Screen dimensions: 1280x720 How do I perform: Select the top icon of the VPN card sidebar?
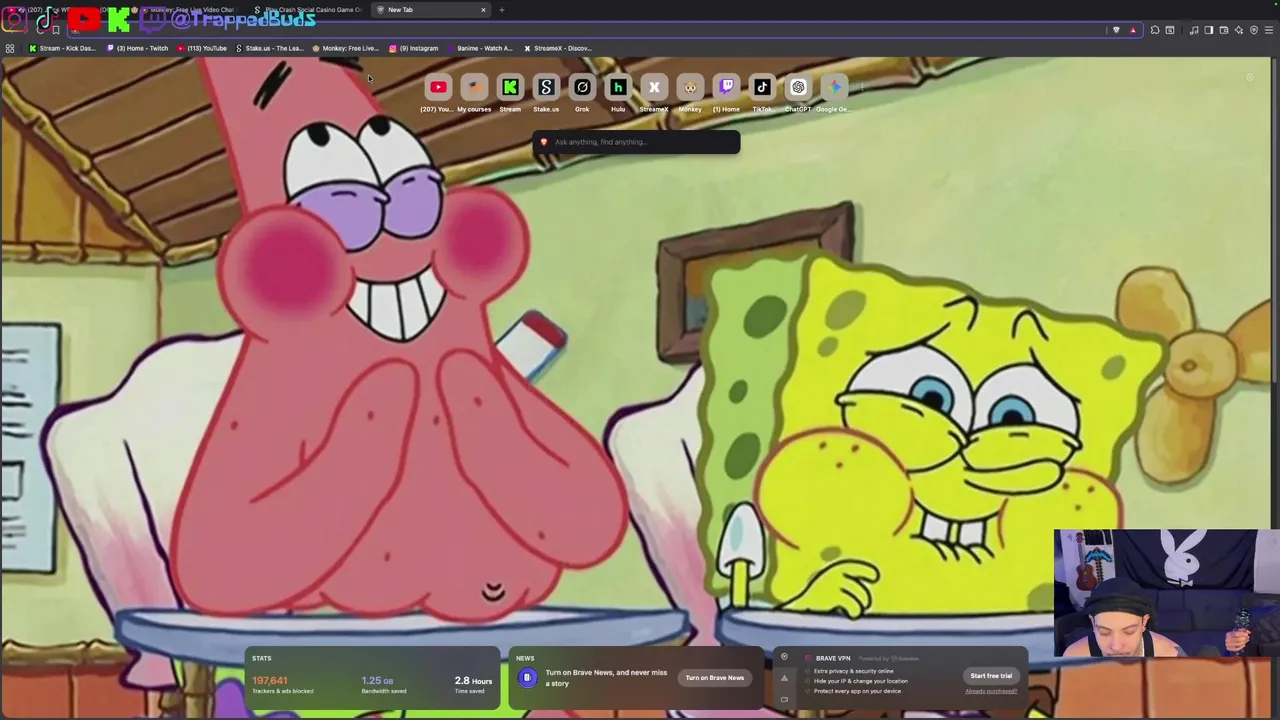(784, 657)
